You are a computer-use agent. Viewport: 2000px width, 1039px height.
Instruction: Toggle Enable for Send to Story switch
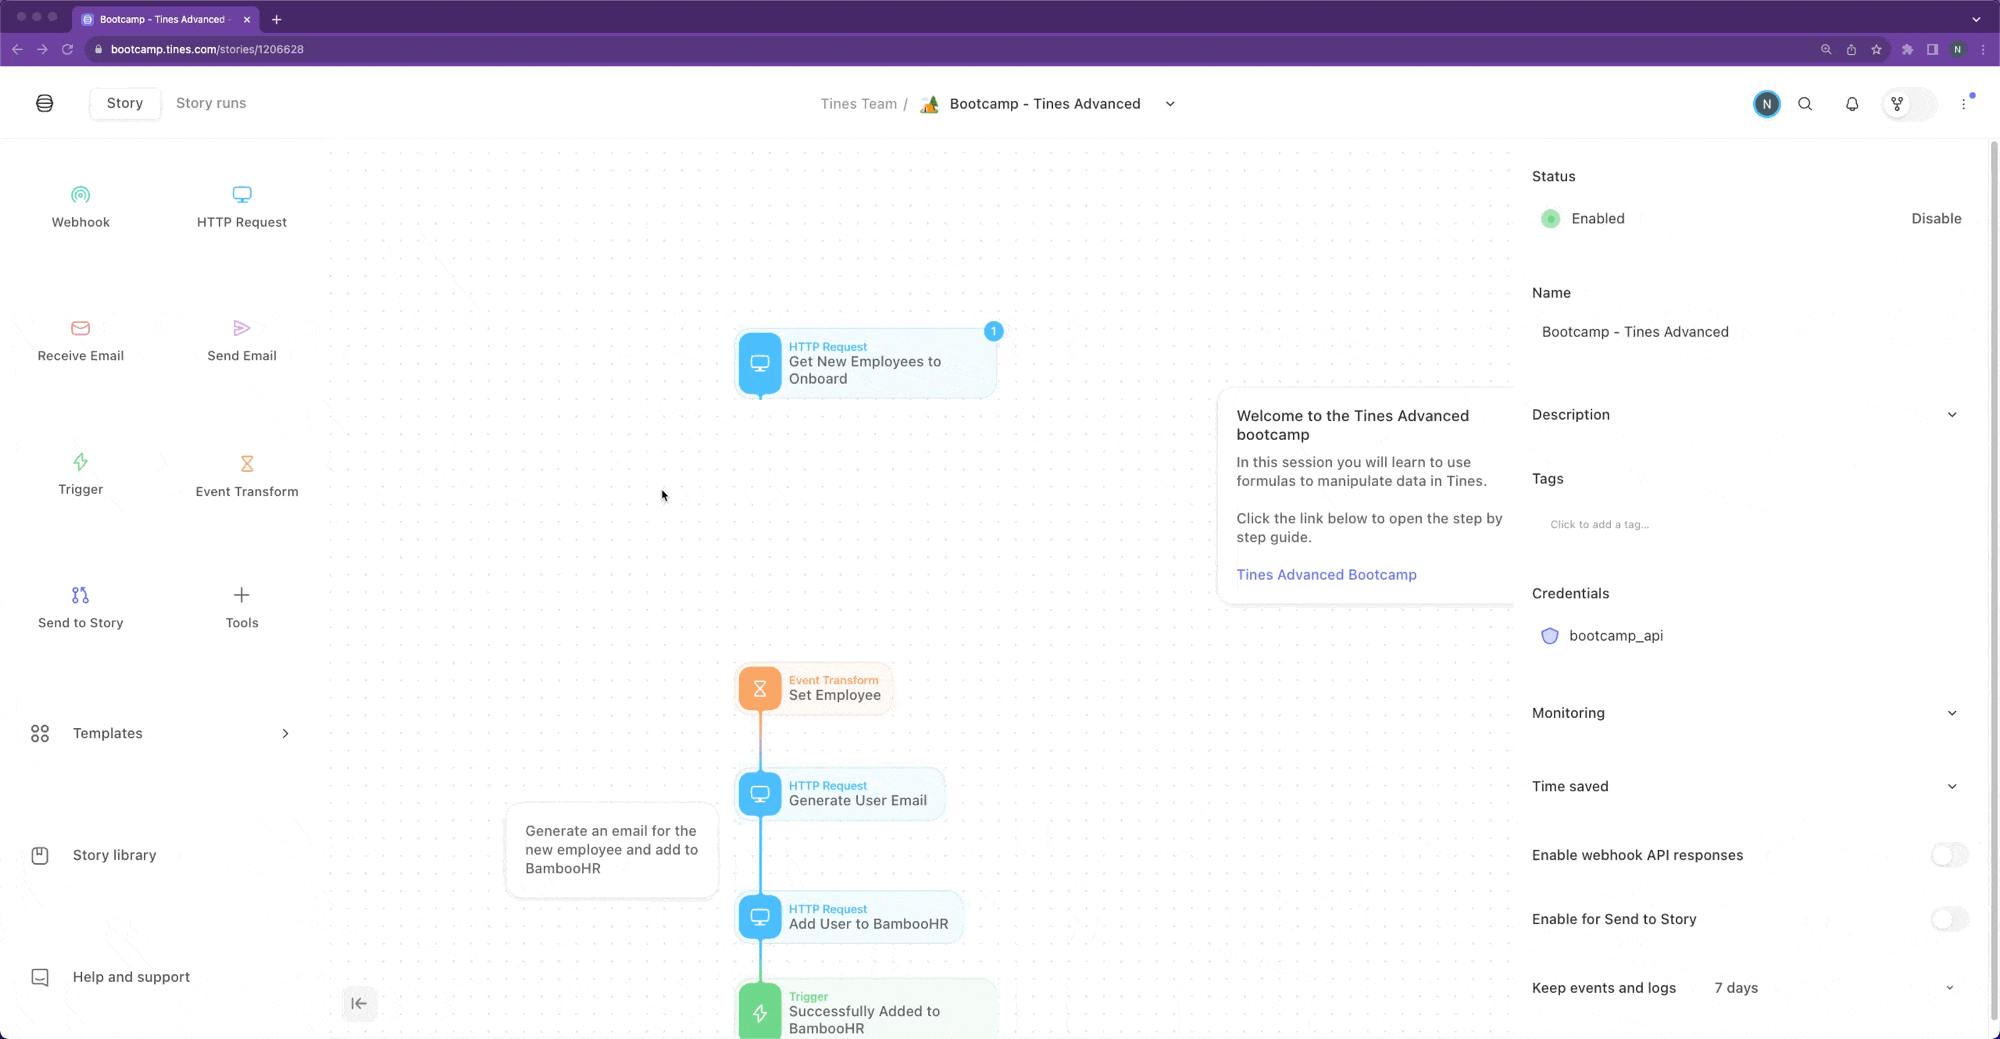pos(1949,919)
